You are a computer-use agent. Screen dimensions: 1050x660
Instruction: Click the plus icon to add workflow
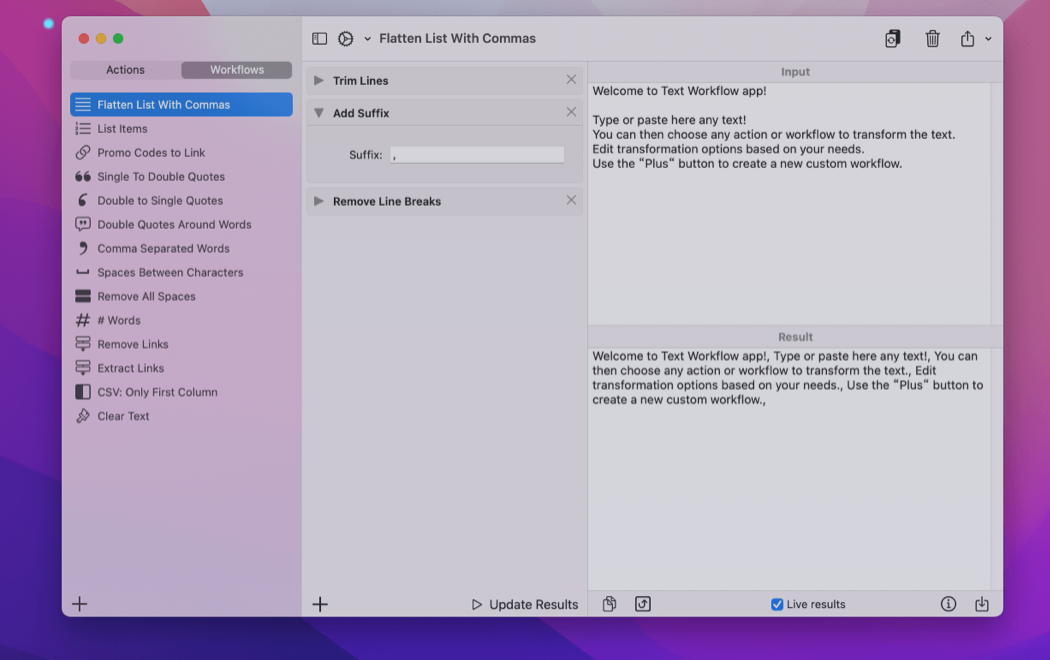tap(80, 604)
